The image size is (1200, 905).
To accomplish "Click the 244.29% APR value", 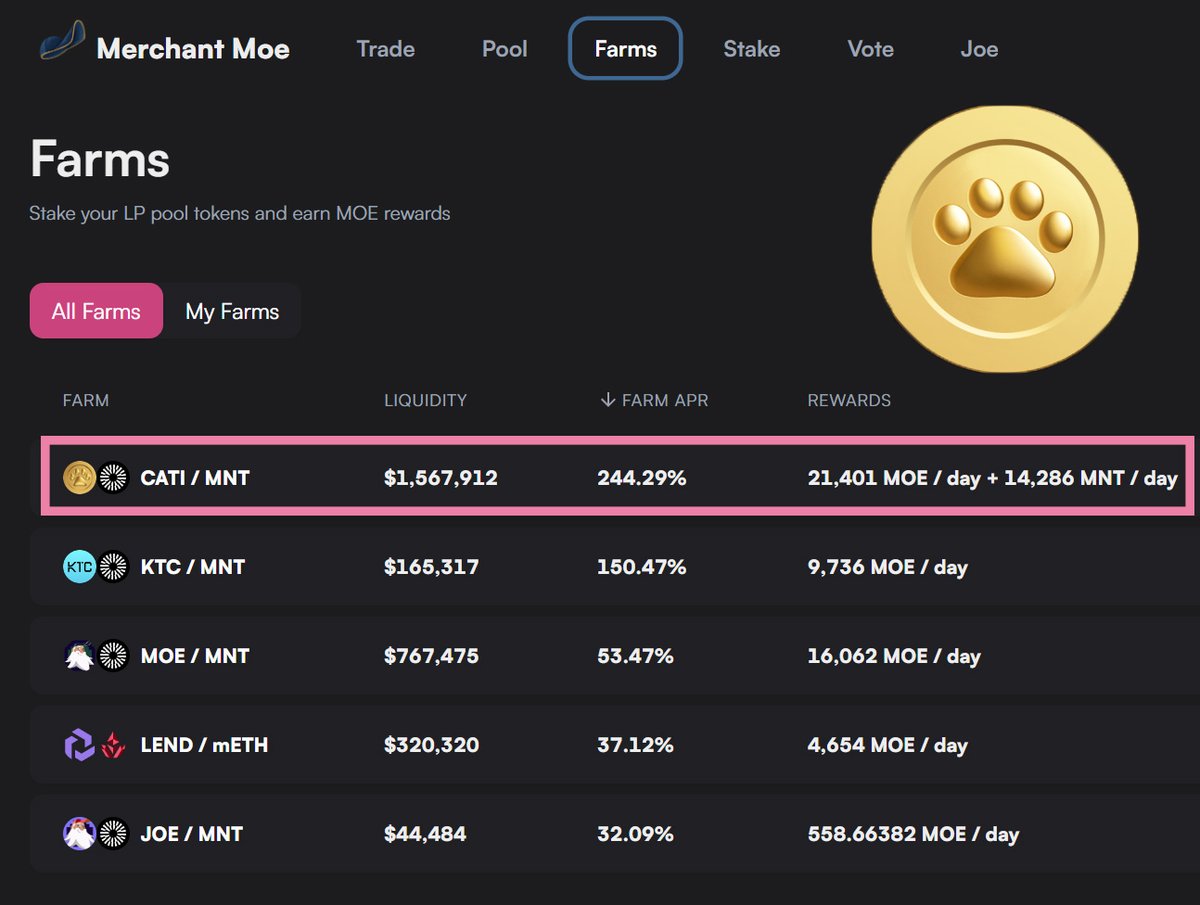I will tap(642, 478).
